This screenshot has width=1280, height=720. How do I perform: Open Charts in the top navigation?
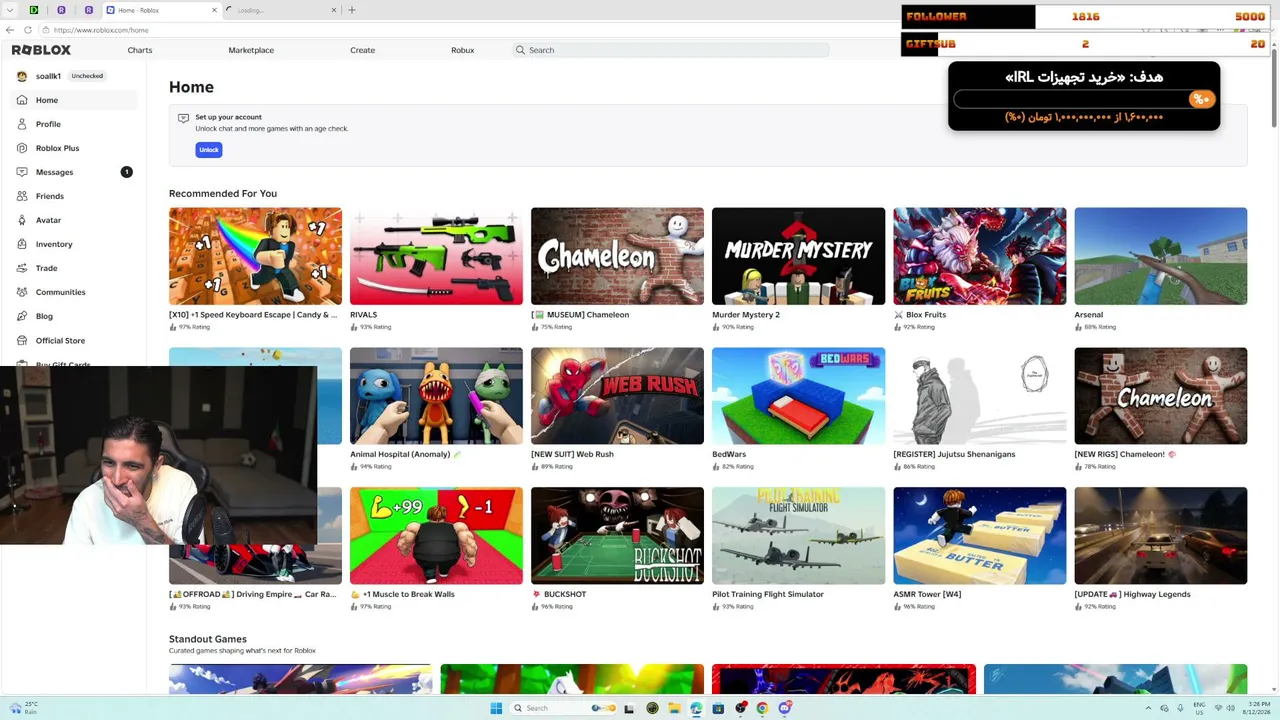tap(140, 50)
